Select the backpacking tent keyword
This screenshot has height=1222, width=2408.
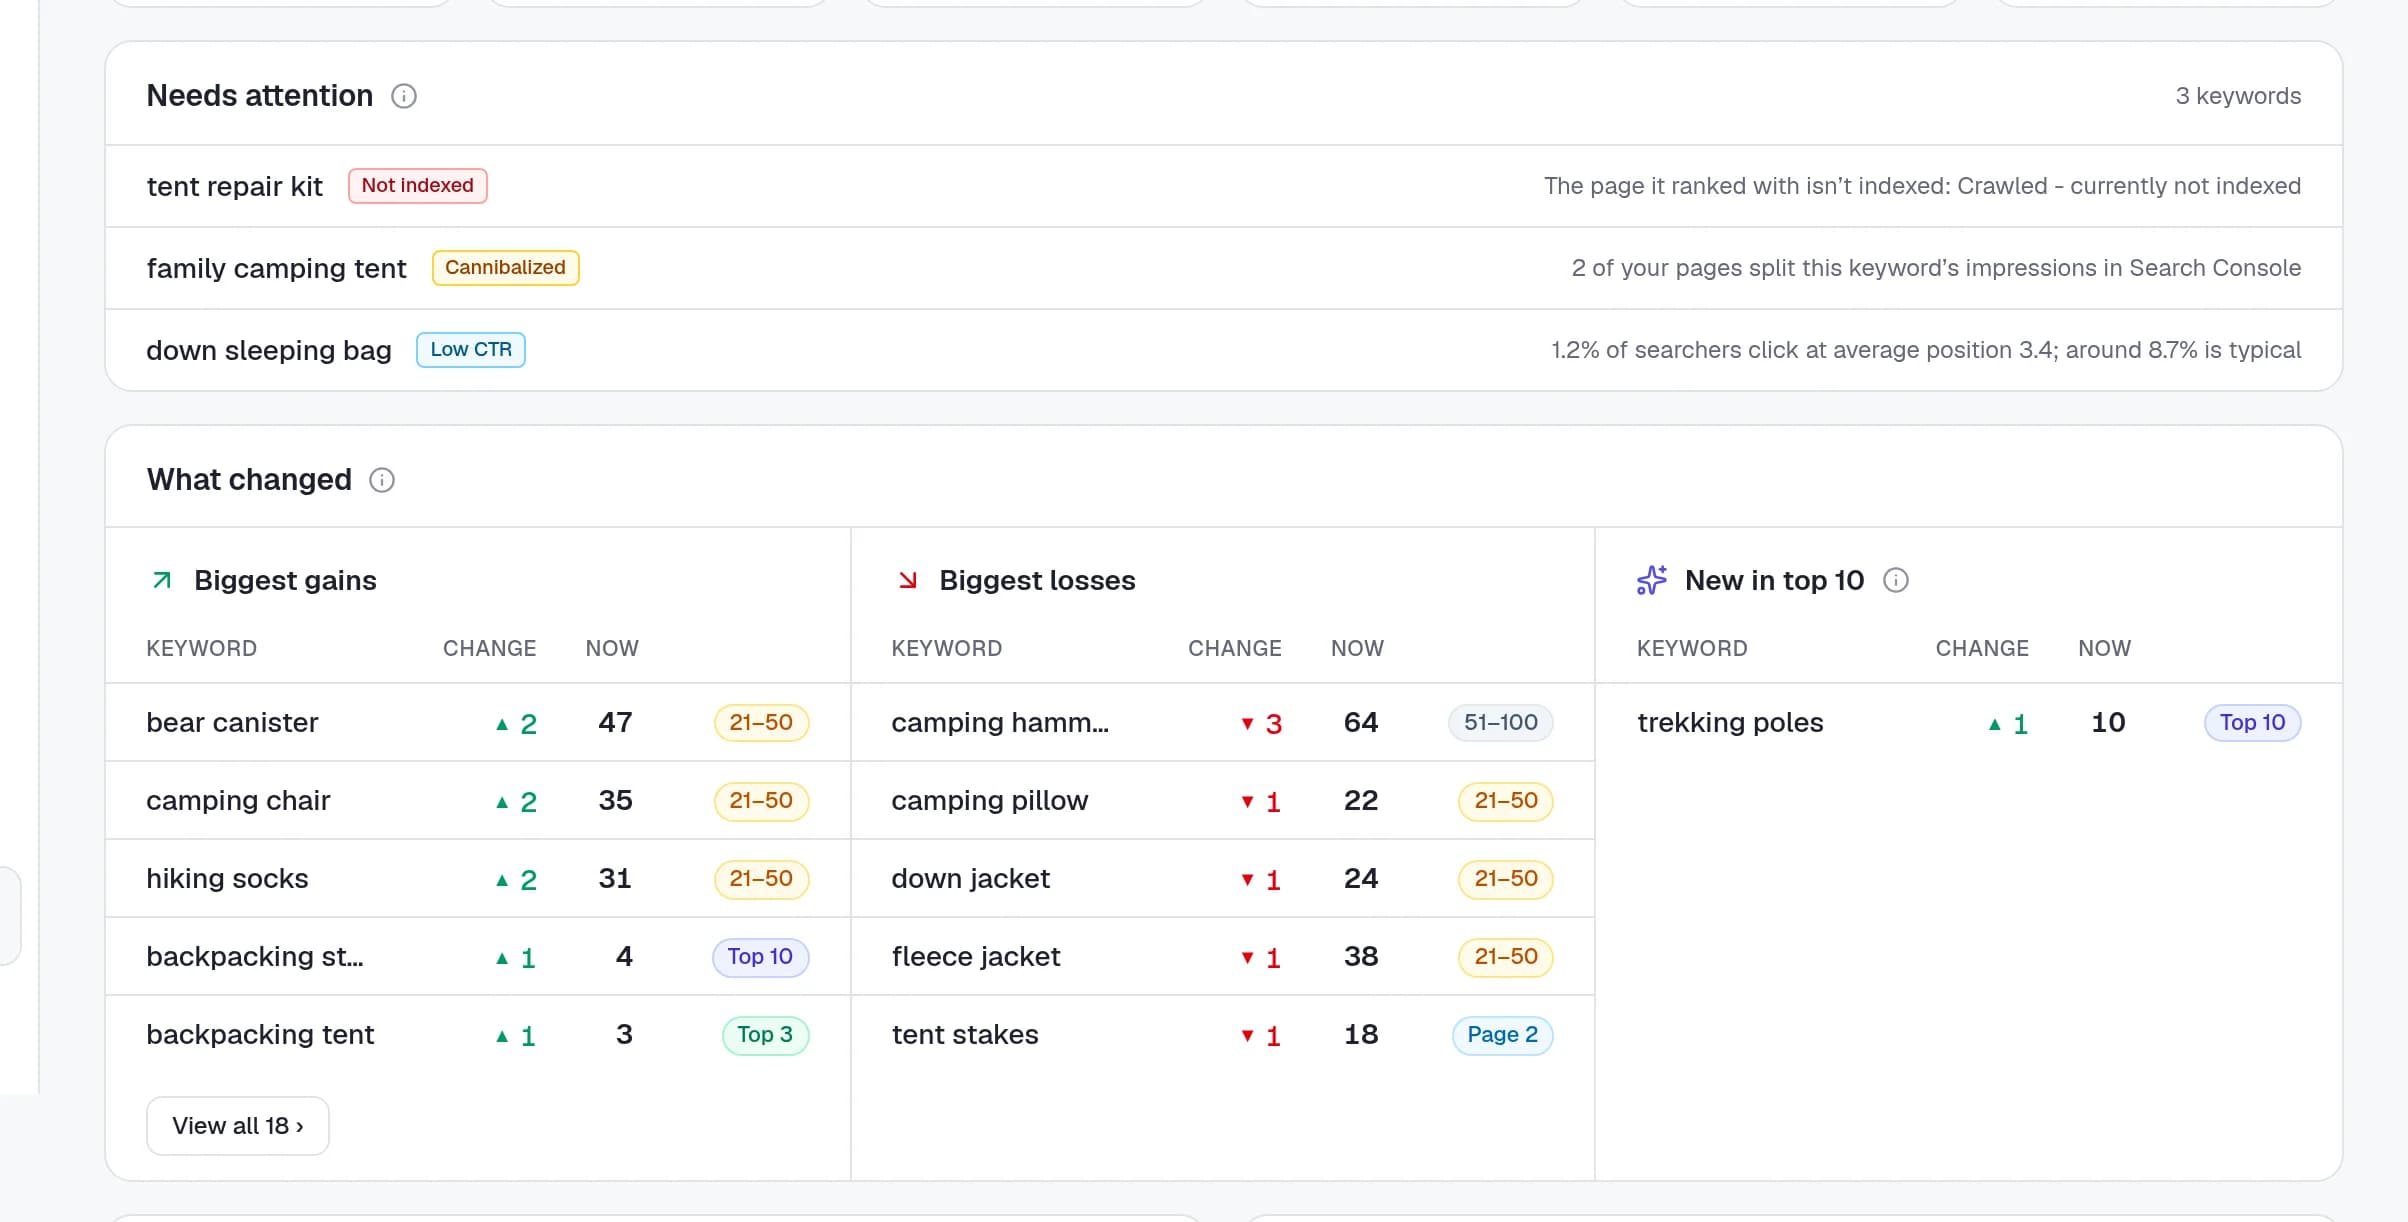[x=260, y=1034]
